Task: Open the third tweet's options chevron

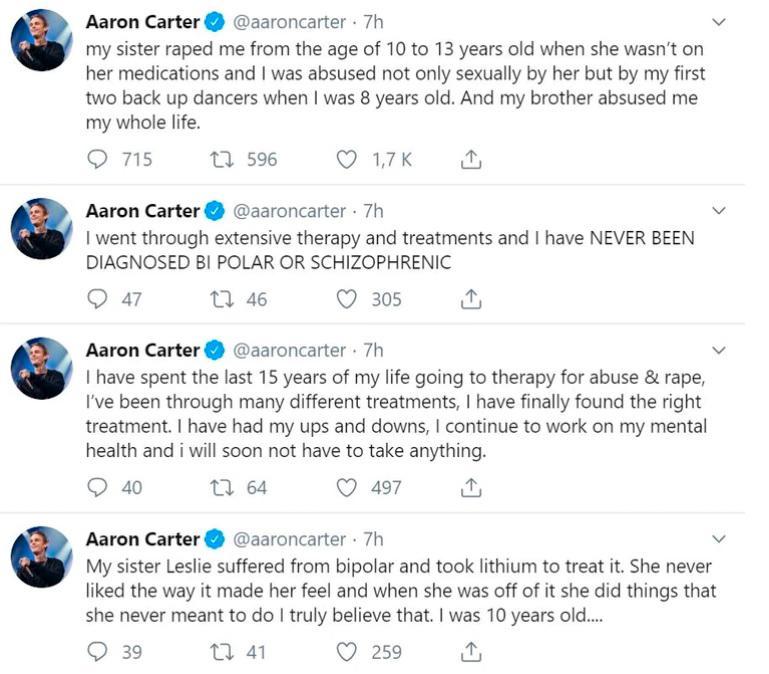Action: click(718, 350)
